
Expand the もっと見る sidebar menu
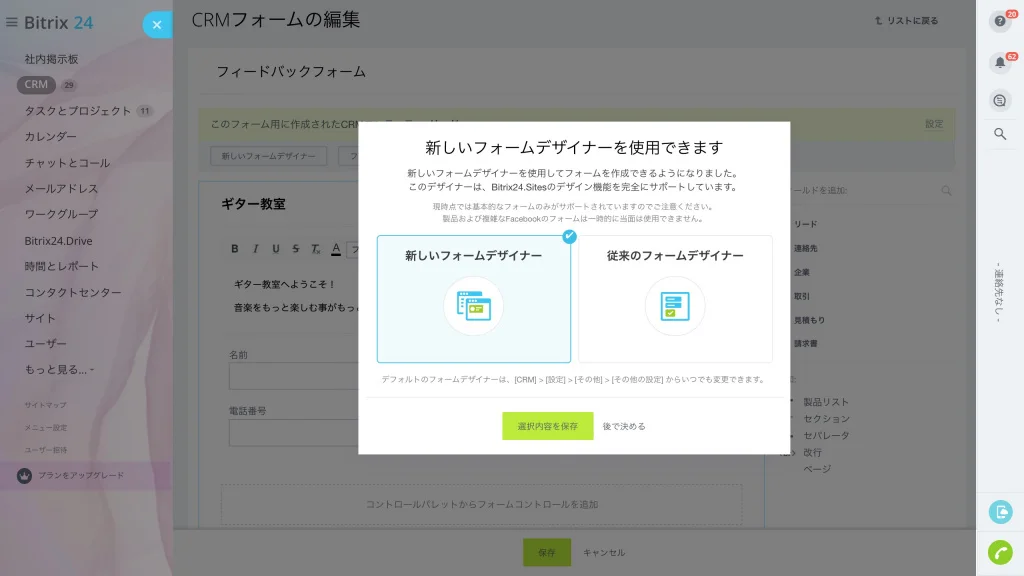click(x=59, y=370)
